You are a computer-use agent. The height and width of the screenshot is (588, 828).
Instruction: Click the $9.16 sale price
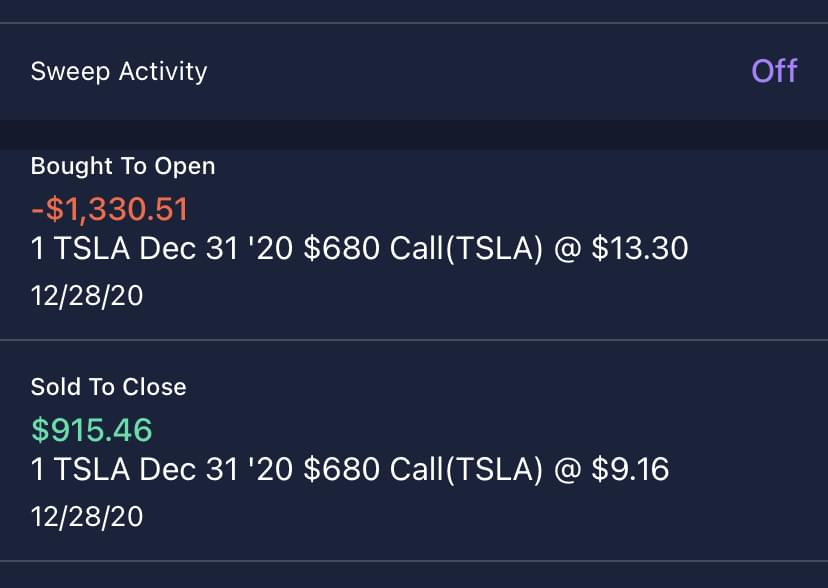[631, 469]
